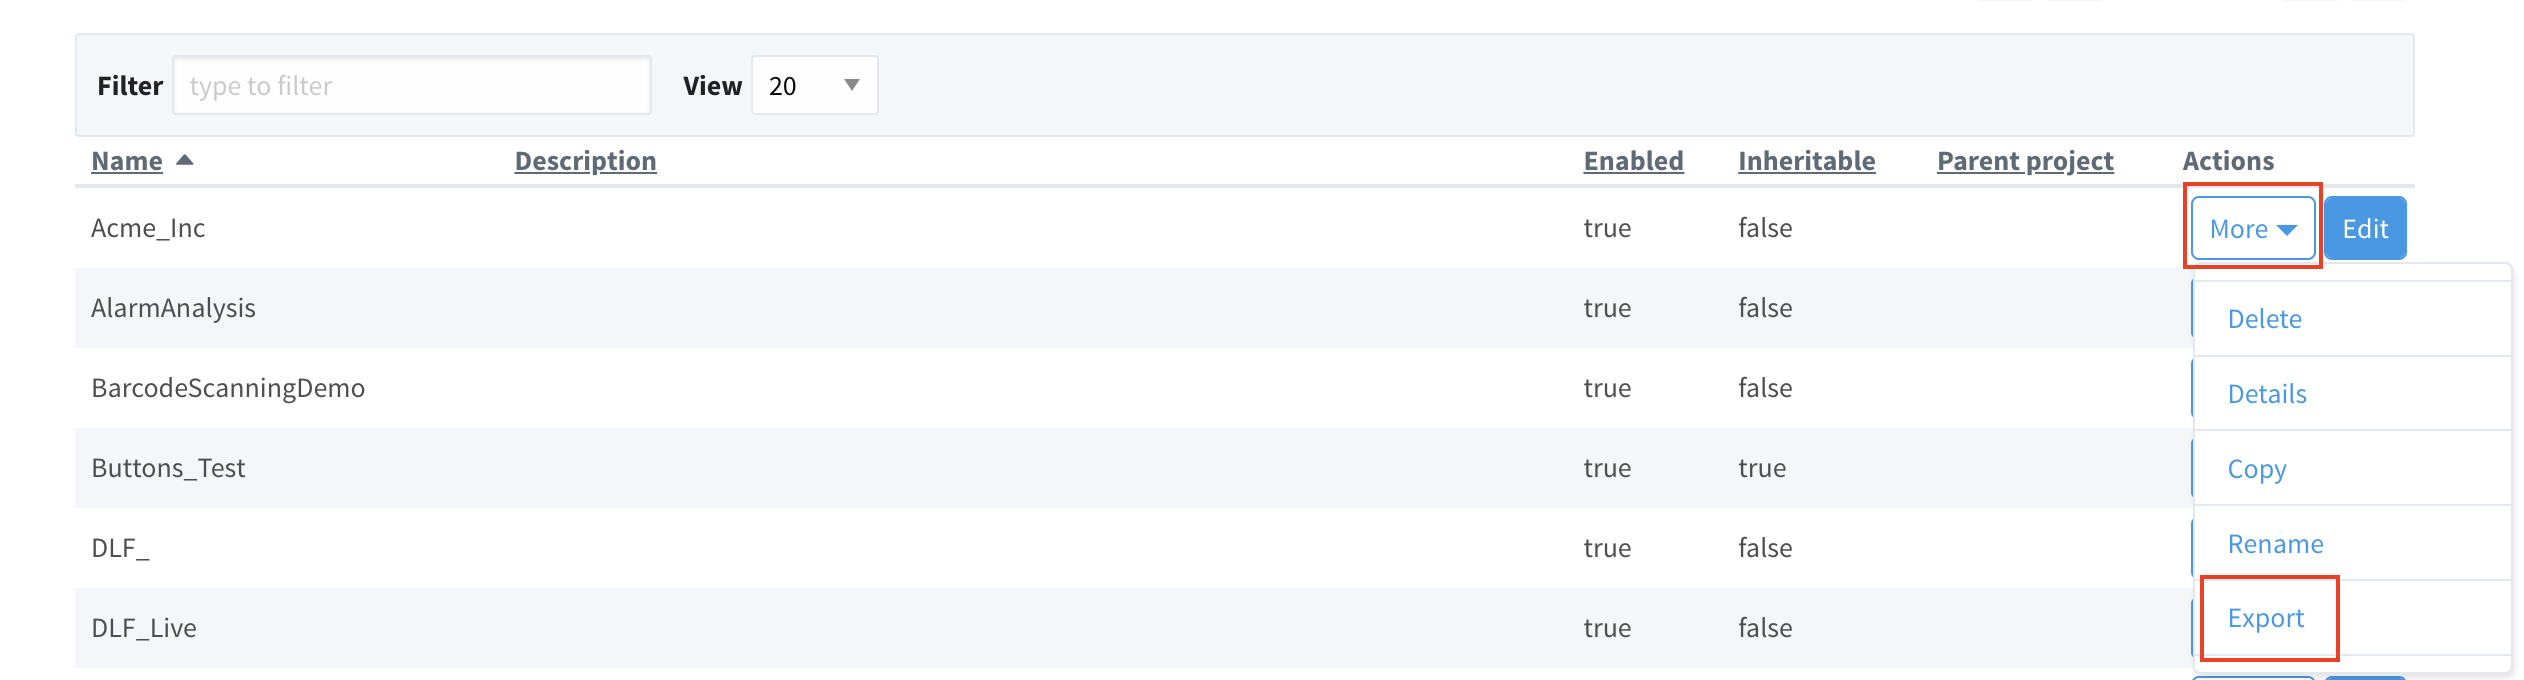Screen dimensions: 2524x680
Task: Click the AlarmAnalysis project row
Action: (x=1134, y=308)
